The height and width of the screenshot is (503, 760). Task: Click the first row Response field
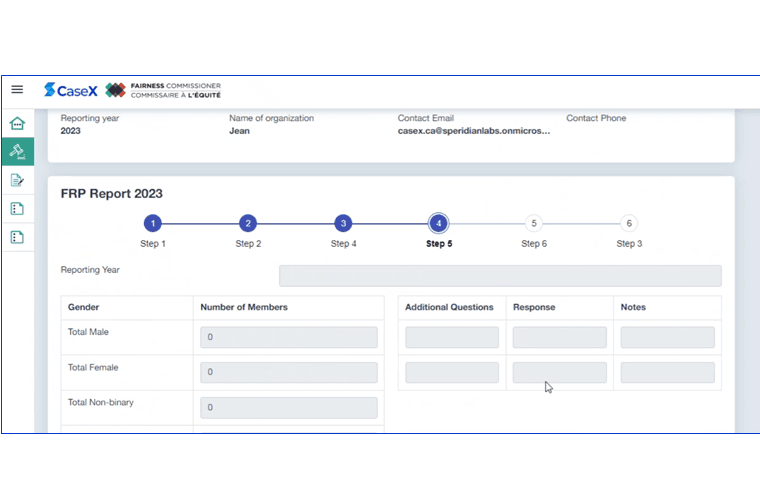559,337
